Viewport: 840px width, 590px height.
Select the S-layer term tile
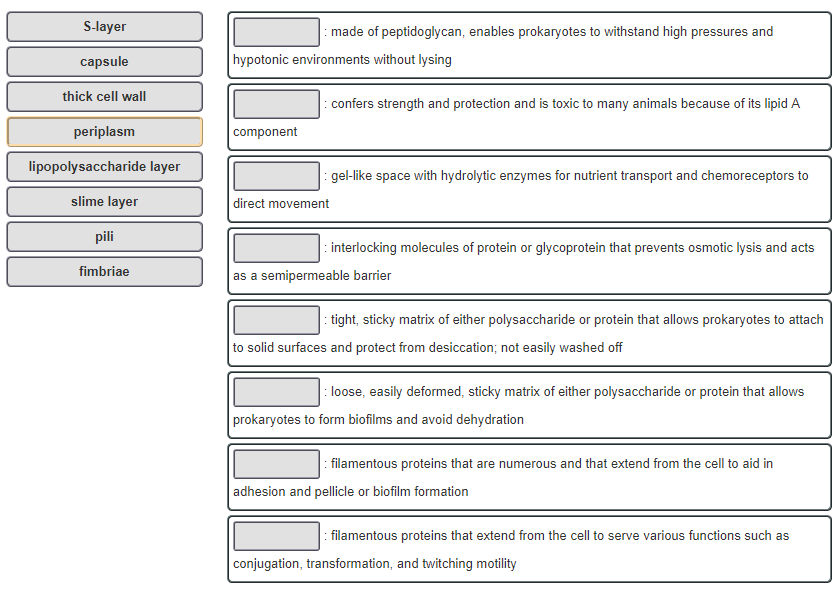coord(104,27)
